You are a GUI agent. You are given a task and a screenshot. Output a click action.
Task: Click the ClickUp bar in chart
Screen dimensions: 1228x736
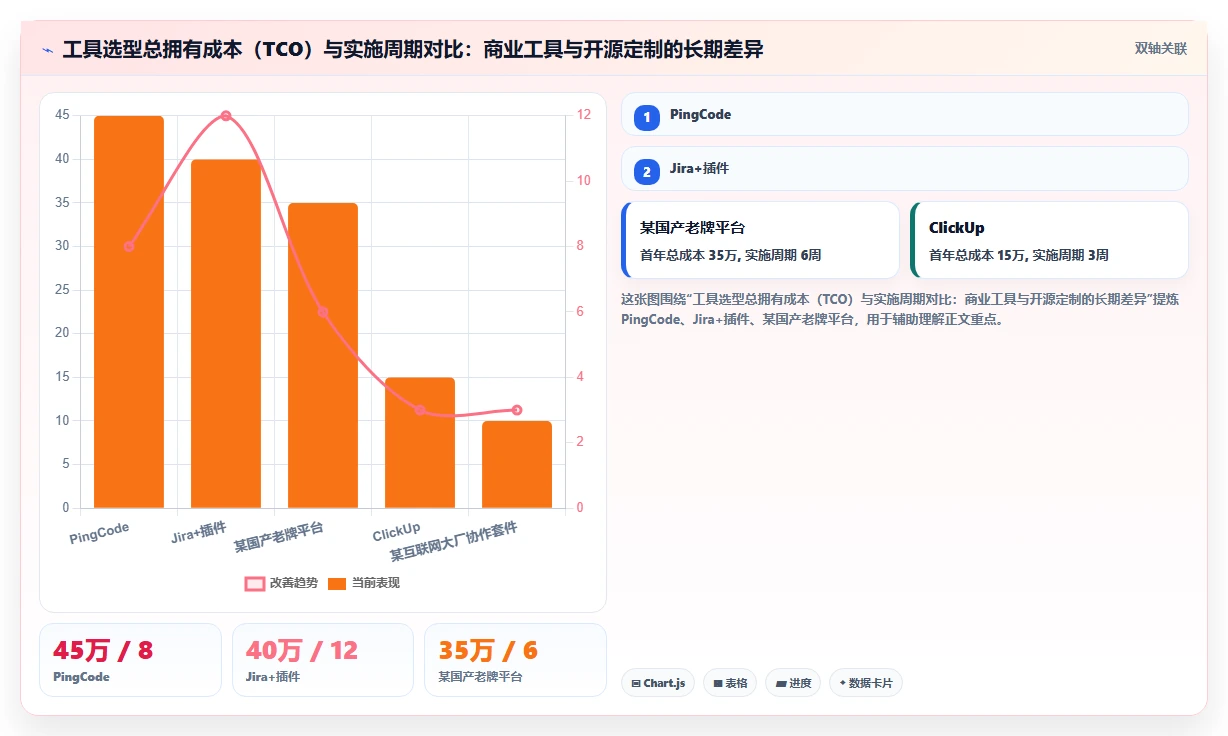[x=420, y=443]
